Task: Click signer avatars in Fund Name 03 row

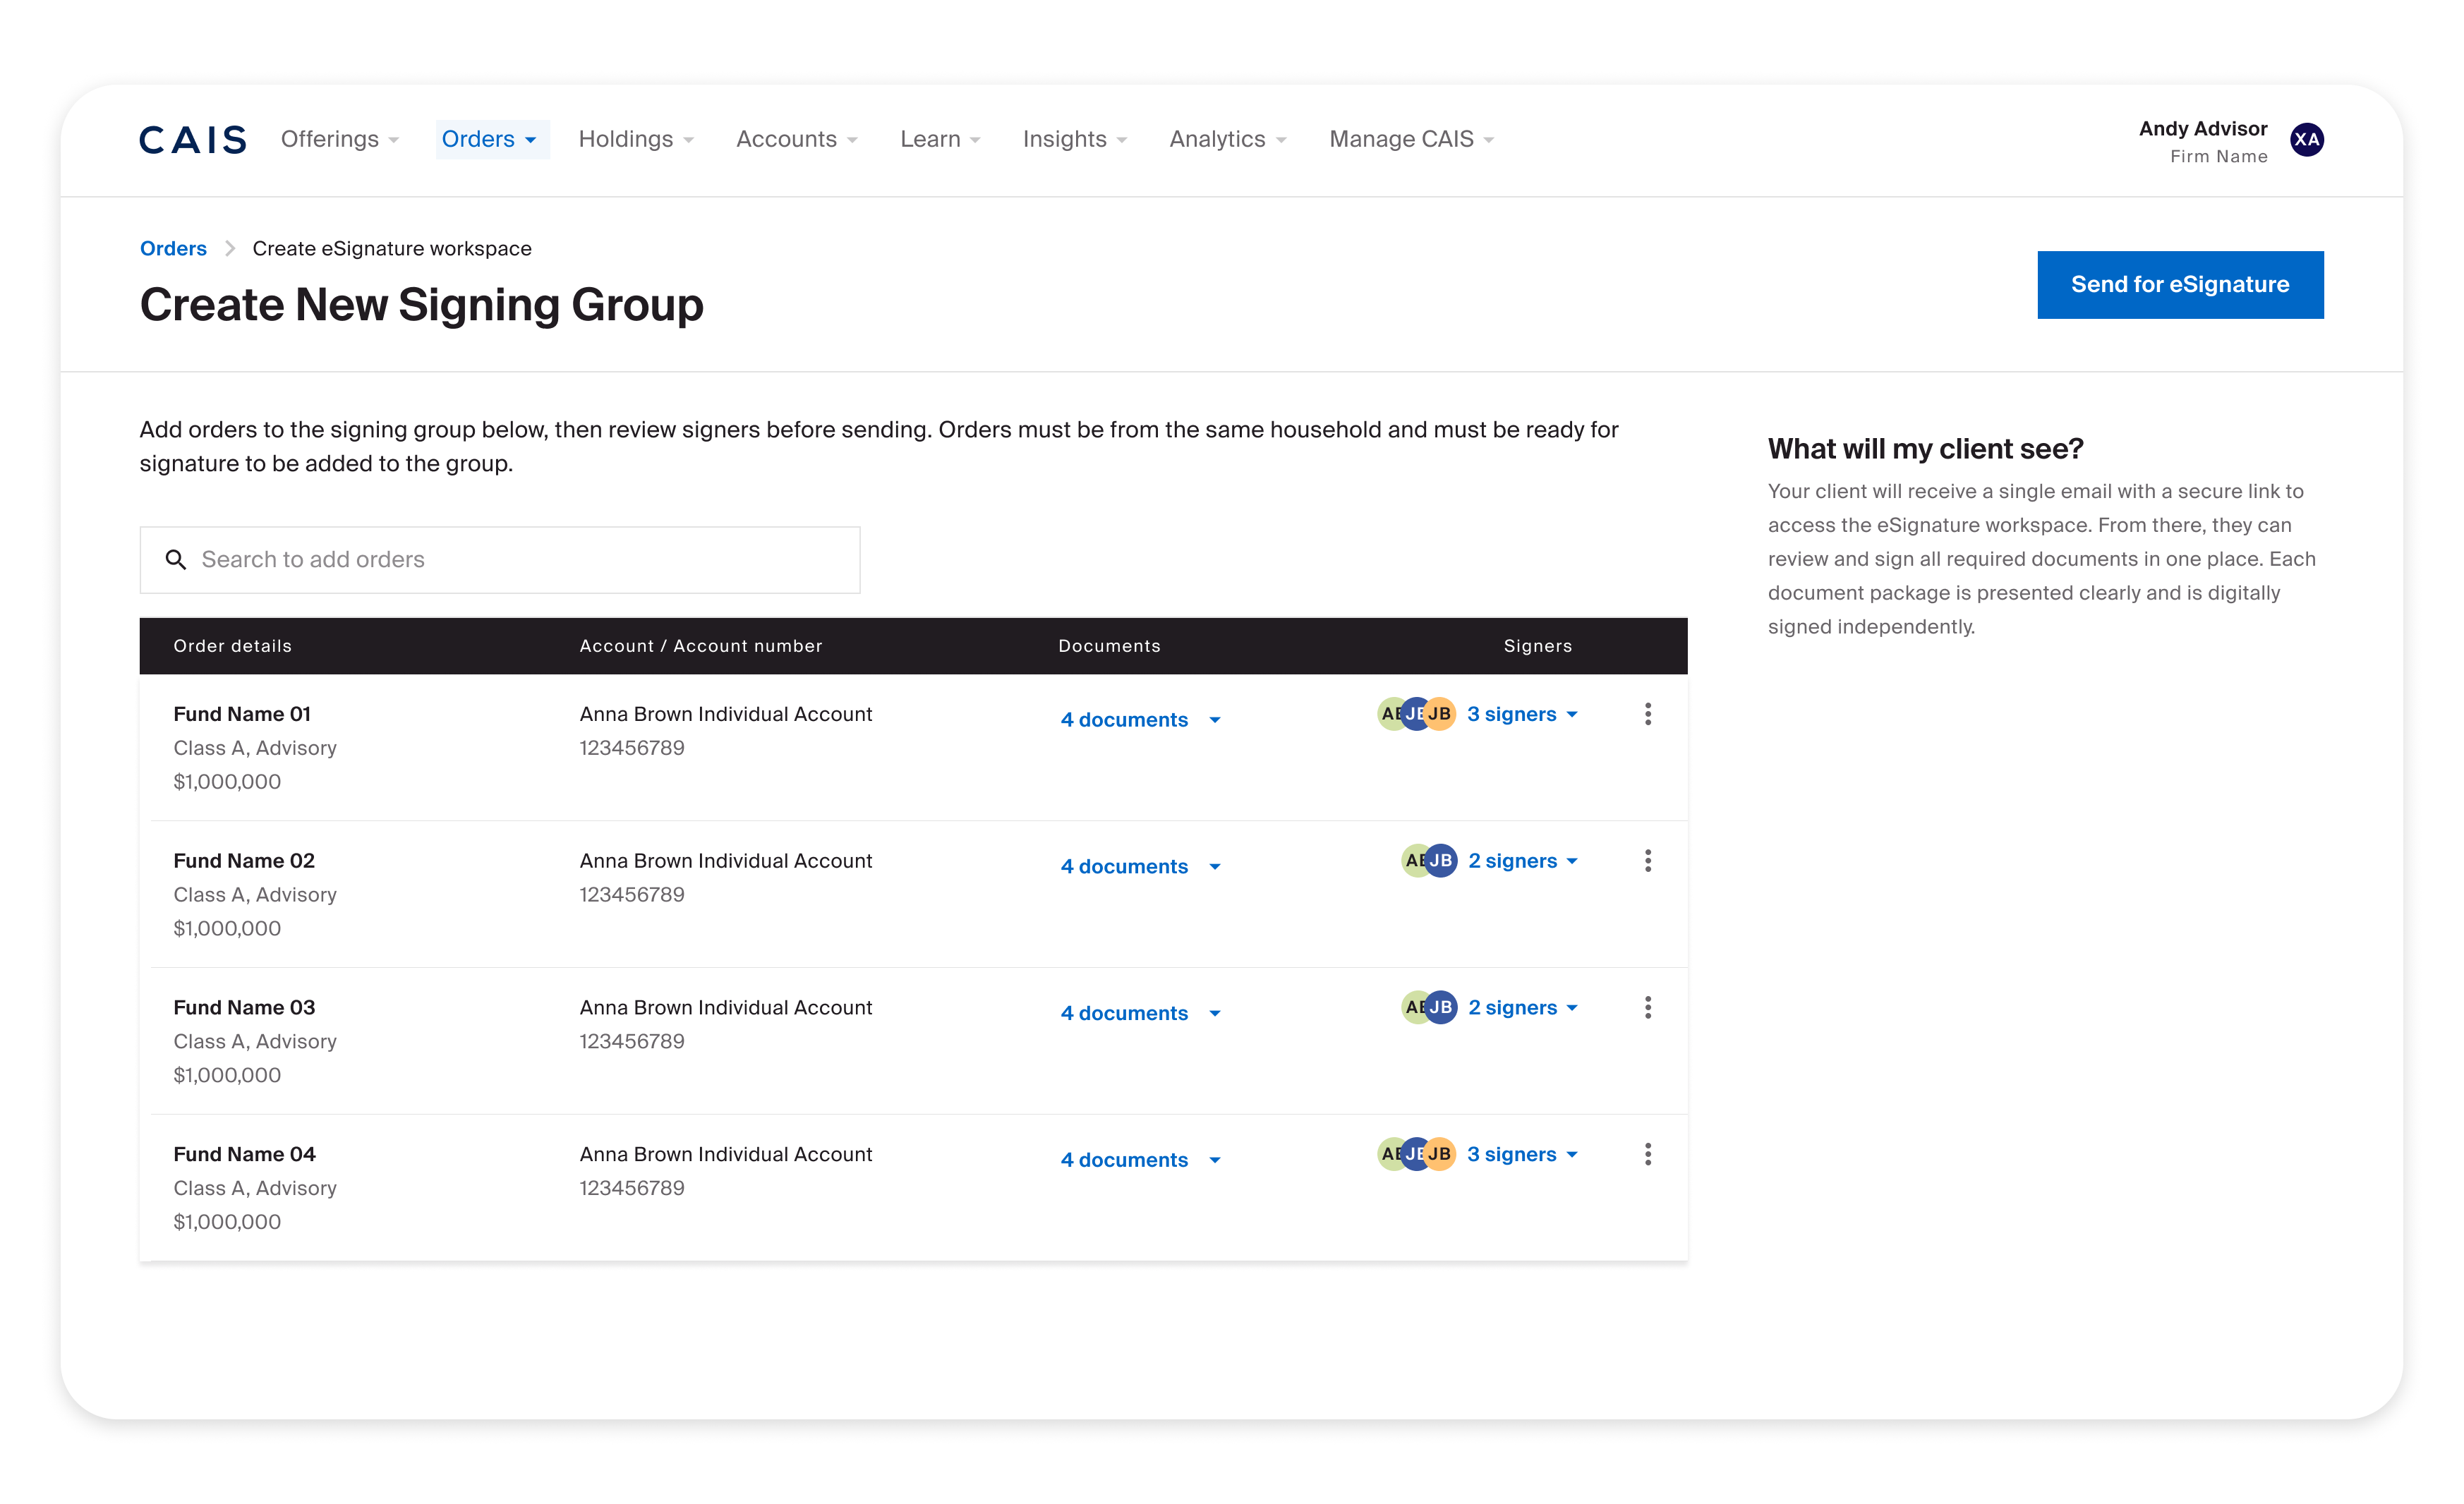Action: (1429, 1008)
